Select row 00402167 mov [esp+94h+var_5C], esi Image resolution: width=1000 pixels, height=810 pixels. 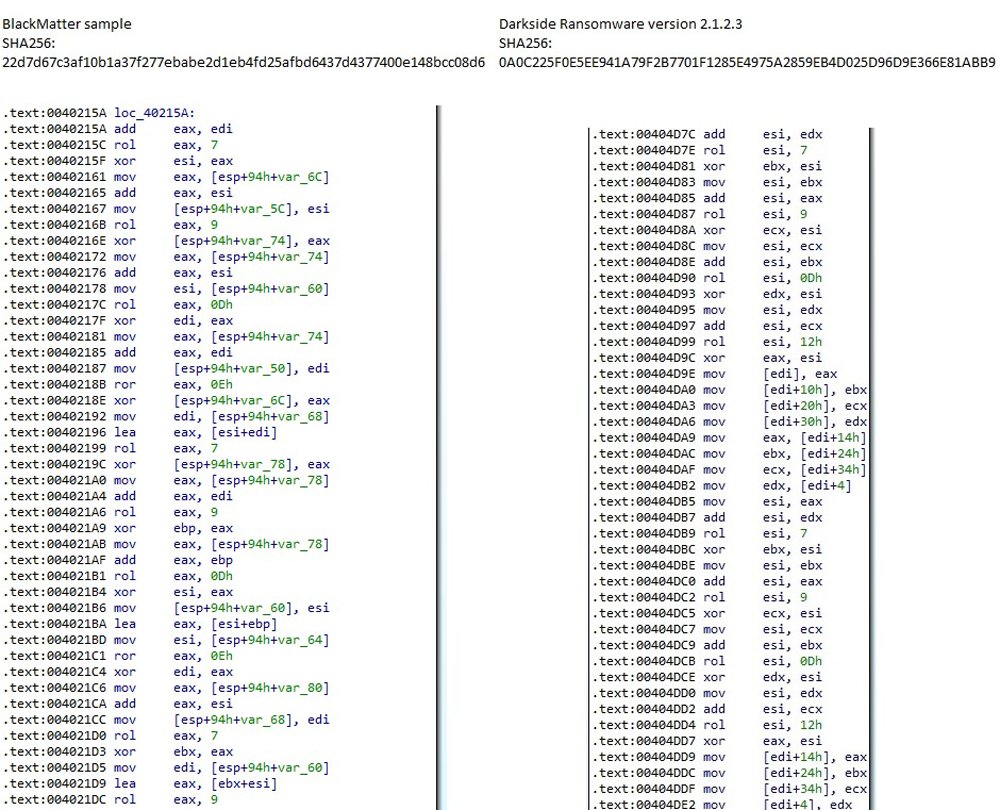[x=166, y=209]
